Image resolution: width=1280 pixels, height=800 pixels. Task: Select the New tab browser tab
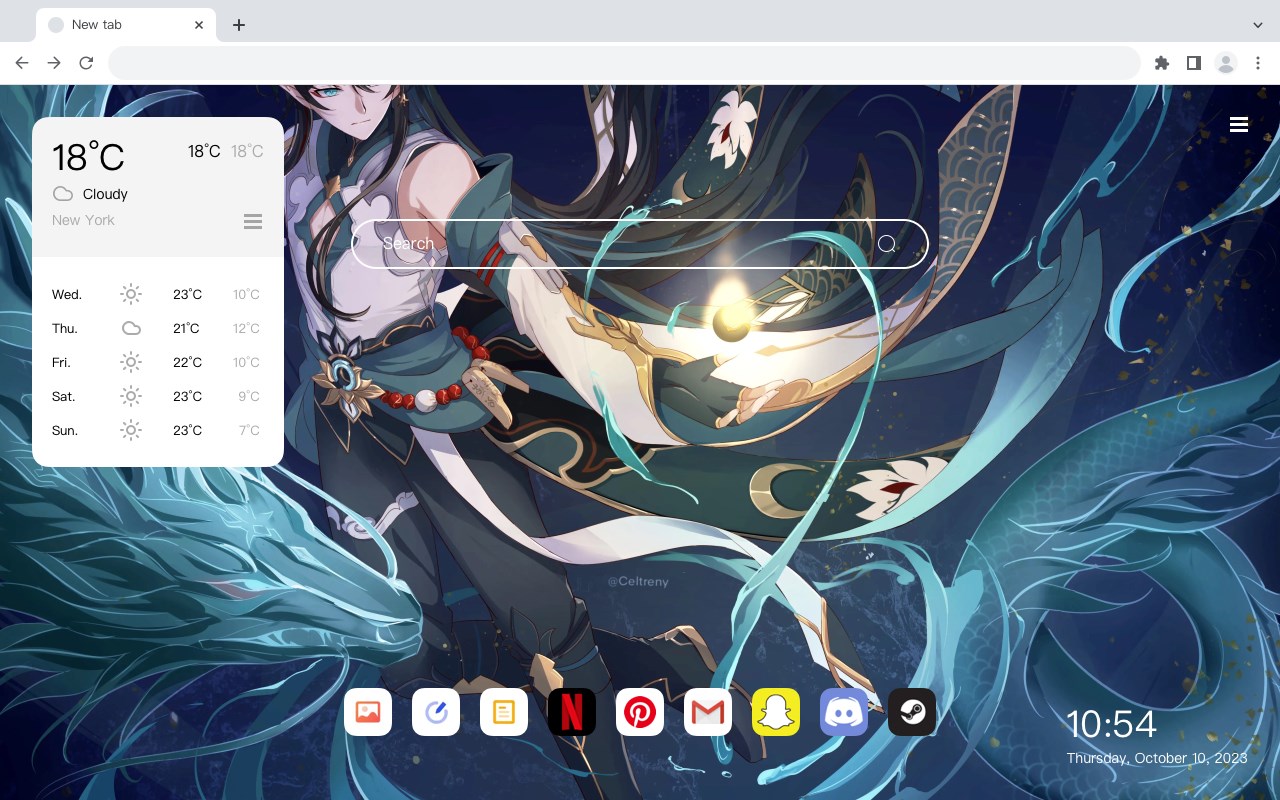pyautogui.click(x=126, y=25)
